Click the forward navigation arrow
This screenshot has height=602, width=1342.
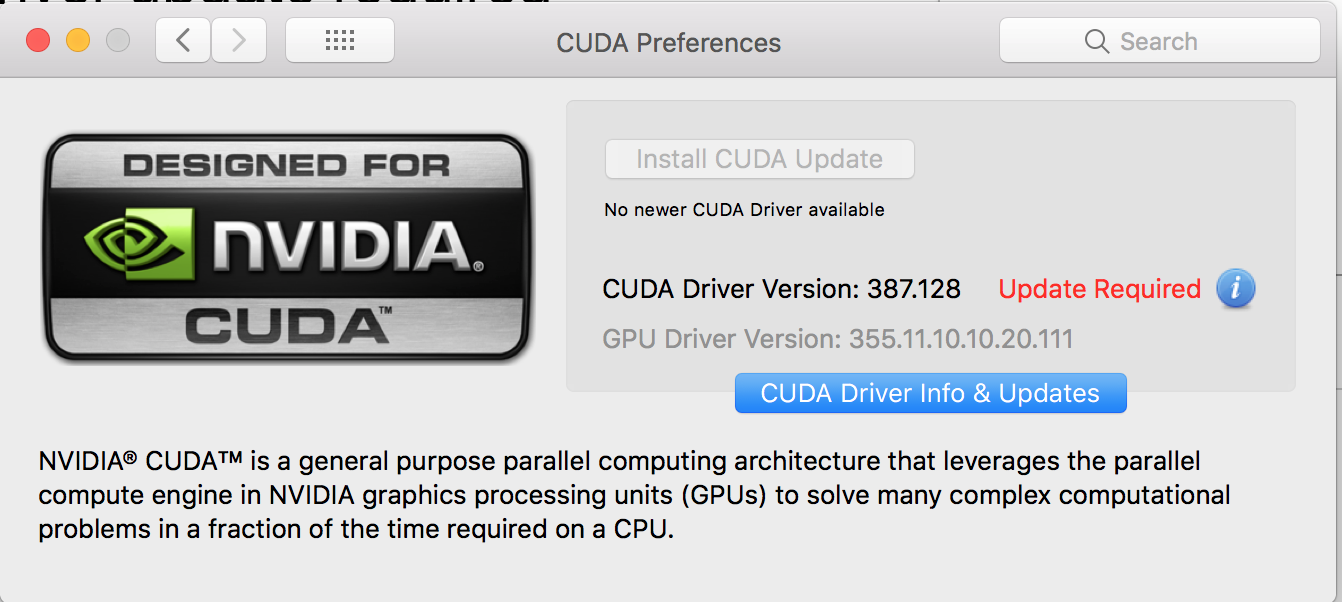(x=238, y=40)
